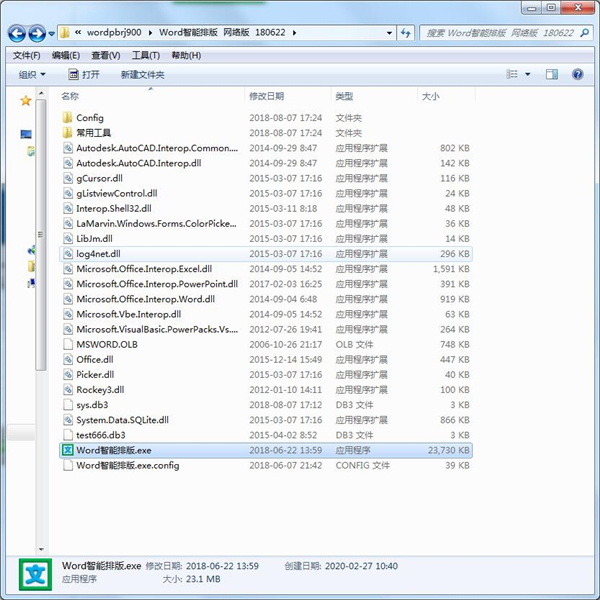Click the 打开 toolbar button
The image size is (600, 600).
(x=84, y=74)
